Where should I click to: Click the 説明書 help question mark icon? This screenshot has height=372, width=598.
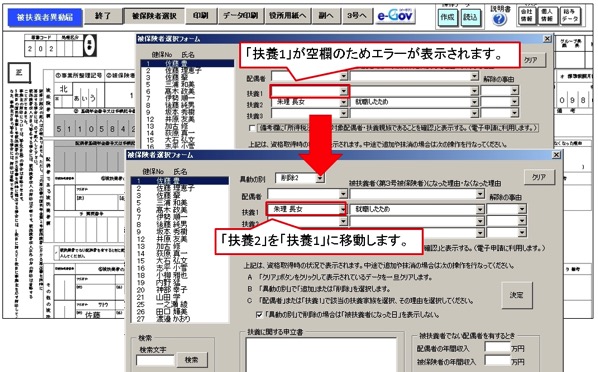tap(499, 19)
